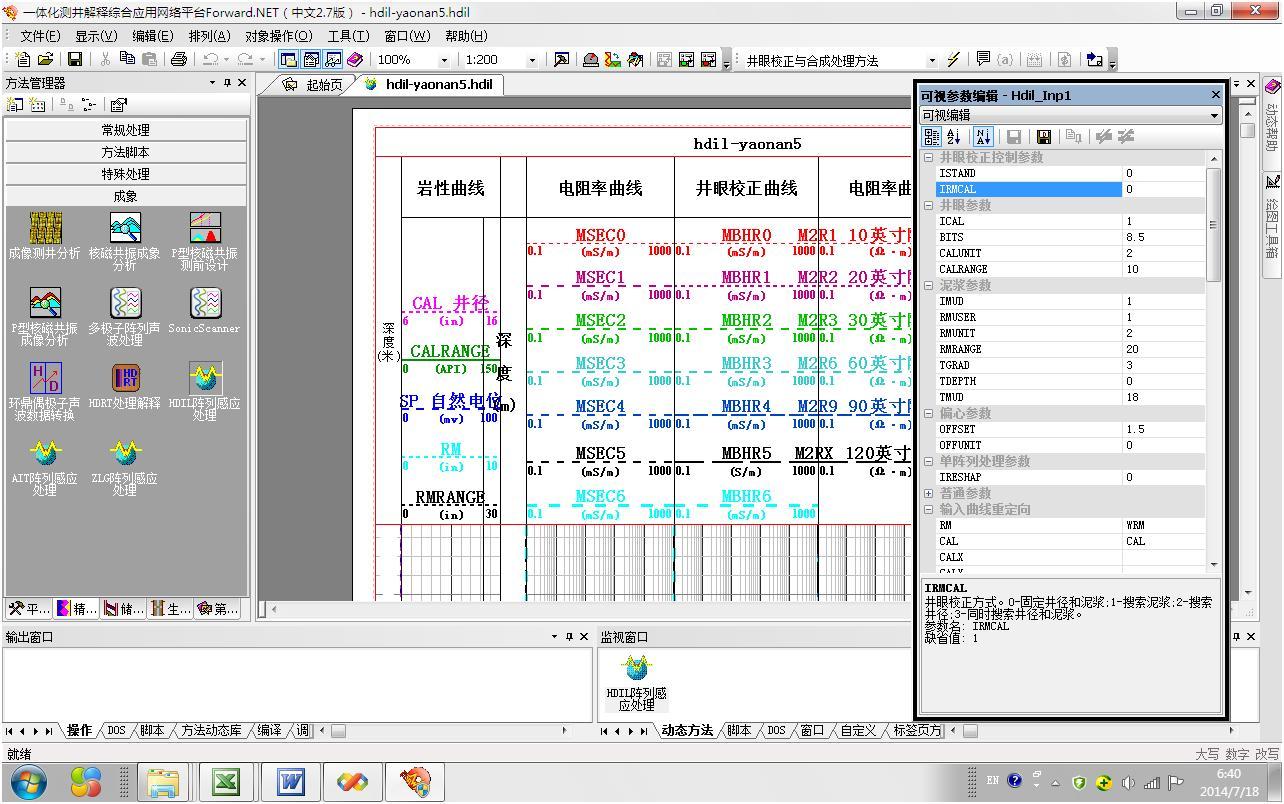The image size is (1284, 804).
Task: Save with the main toolbar floppy icon
Action: point(75,60)
